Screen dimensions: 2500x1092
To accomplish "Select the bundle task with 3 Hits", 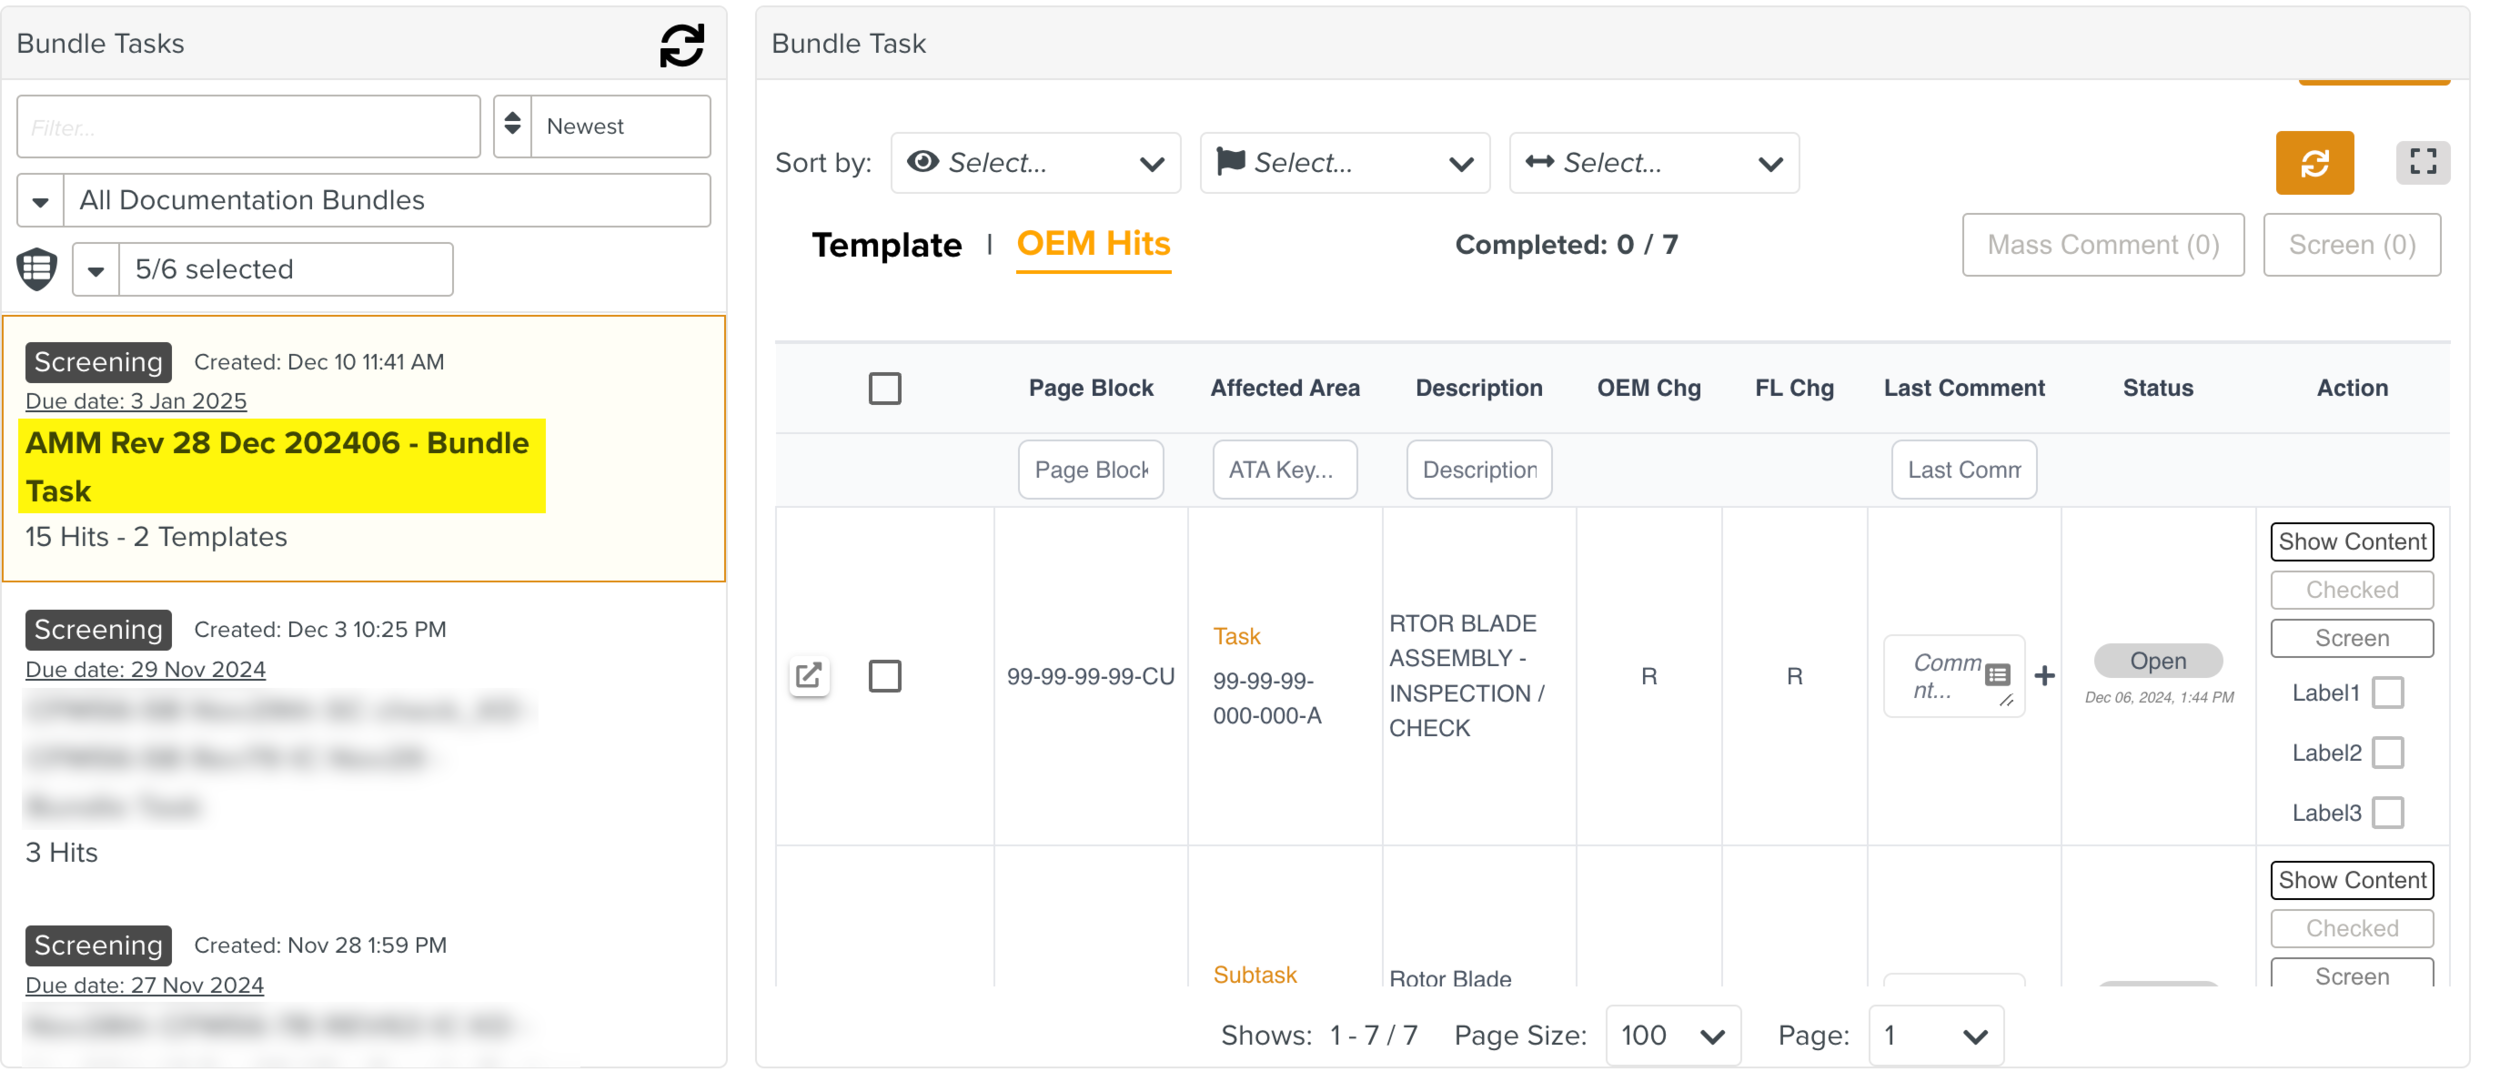I will (364, 740).
